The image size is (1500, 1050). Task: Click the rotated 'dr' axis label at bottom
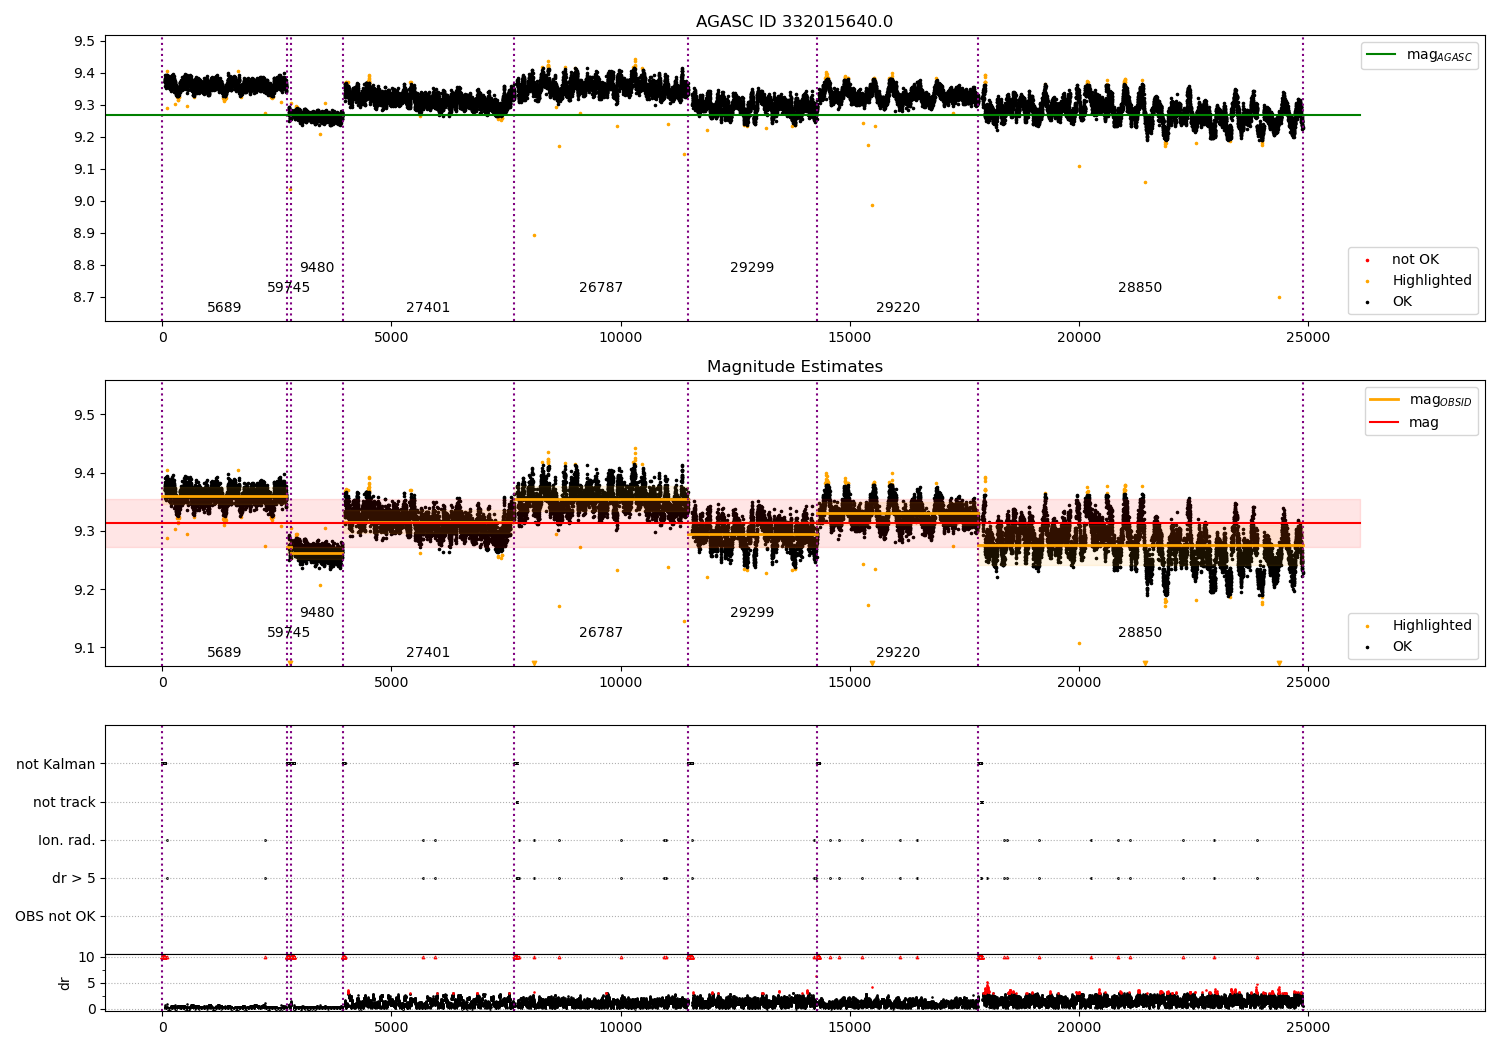click(65, 983)
